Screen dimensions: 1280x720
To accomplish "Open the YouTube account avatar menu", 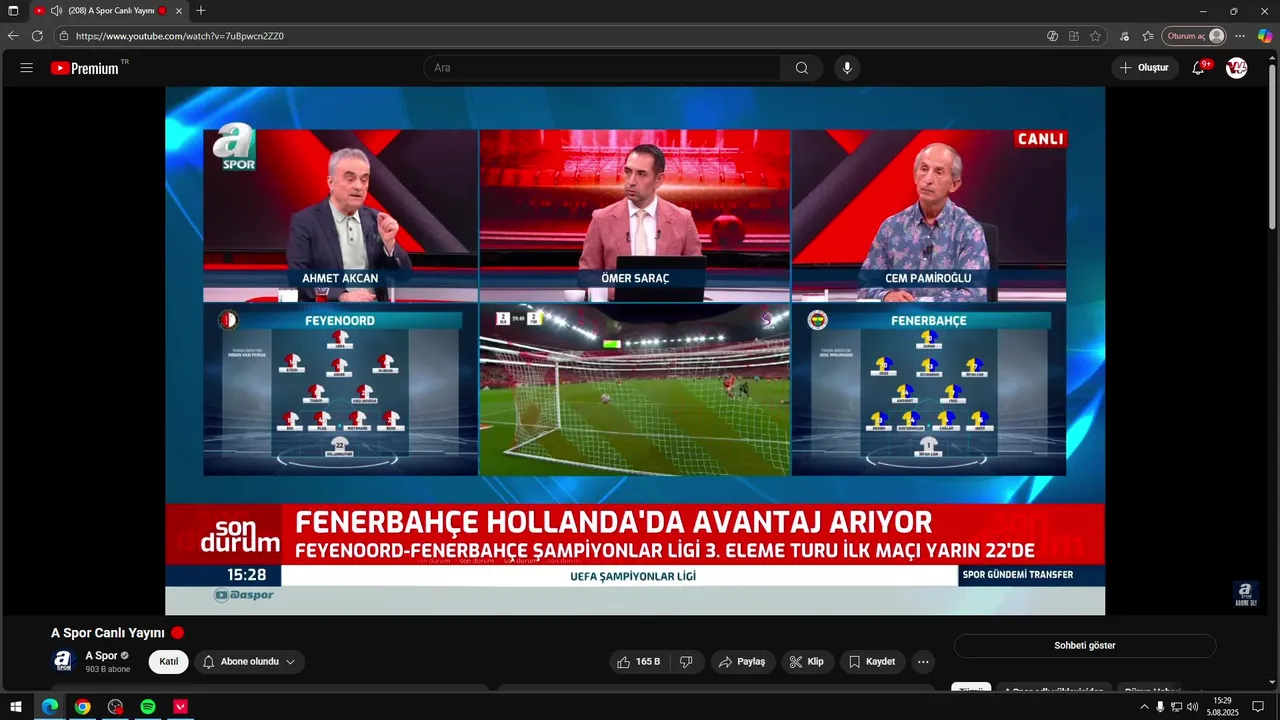I will (x=1237, y=68).
